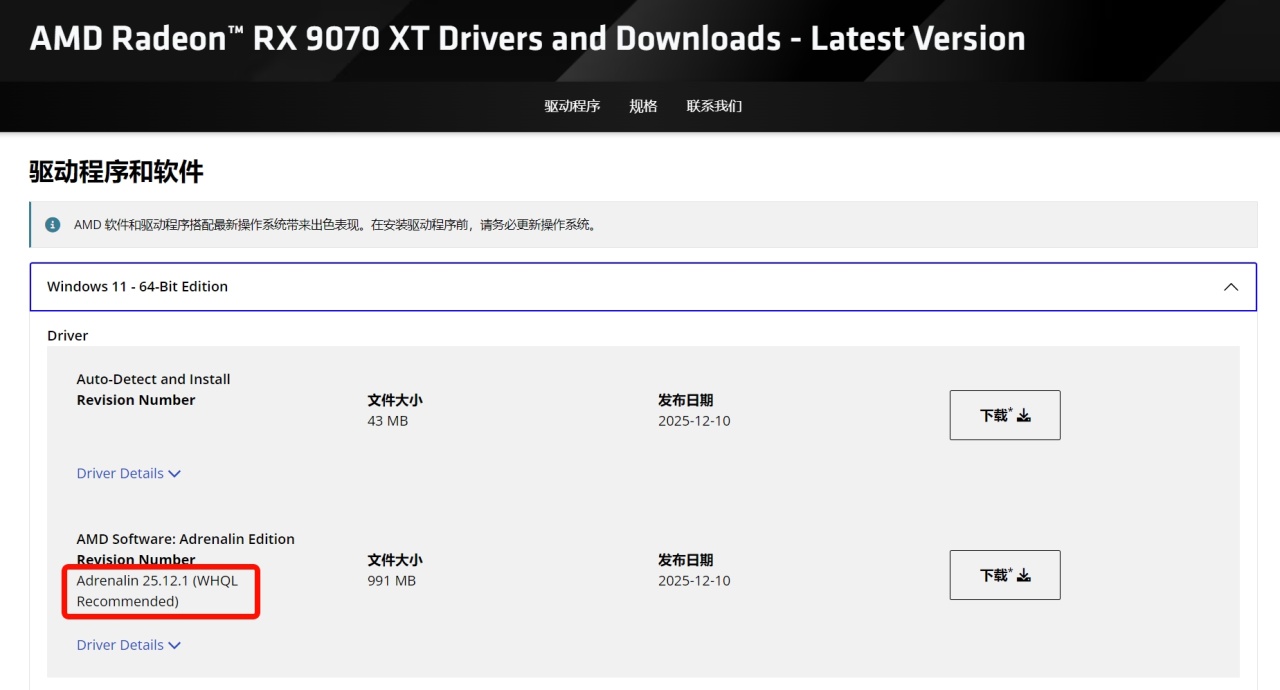
Task: Click 发布日期 label in Adrenalin Edition row
Action: click(686, 560)
